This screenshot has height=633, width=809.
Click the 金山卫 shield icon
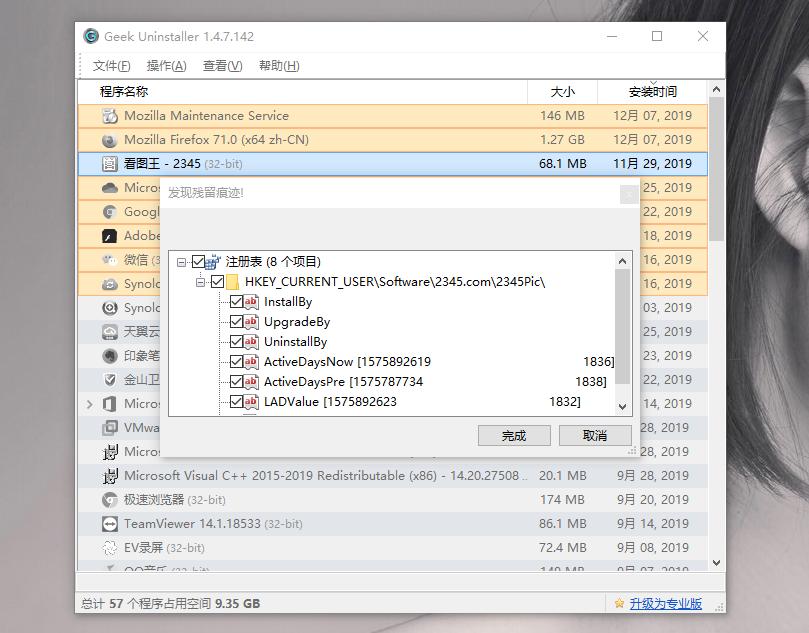109,380
